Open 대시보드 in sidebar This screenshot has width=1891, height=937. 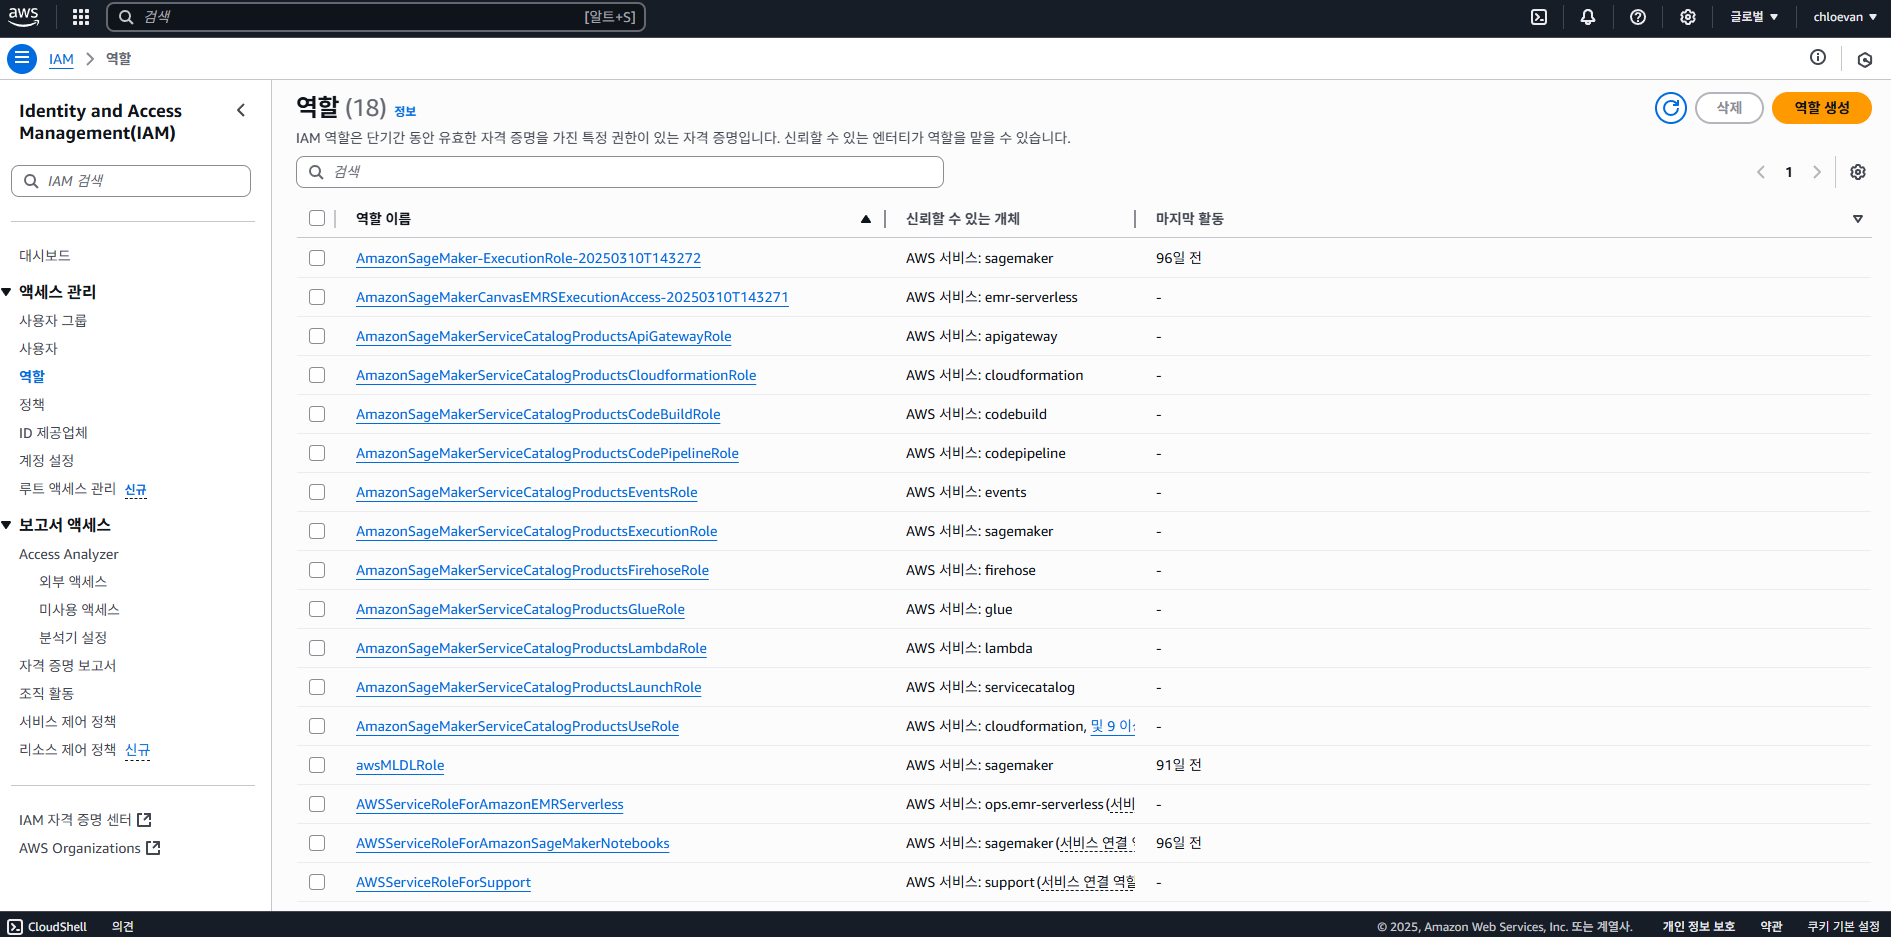point(45,256)
